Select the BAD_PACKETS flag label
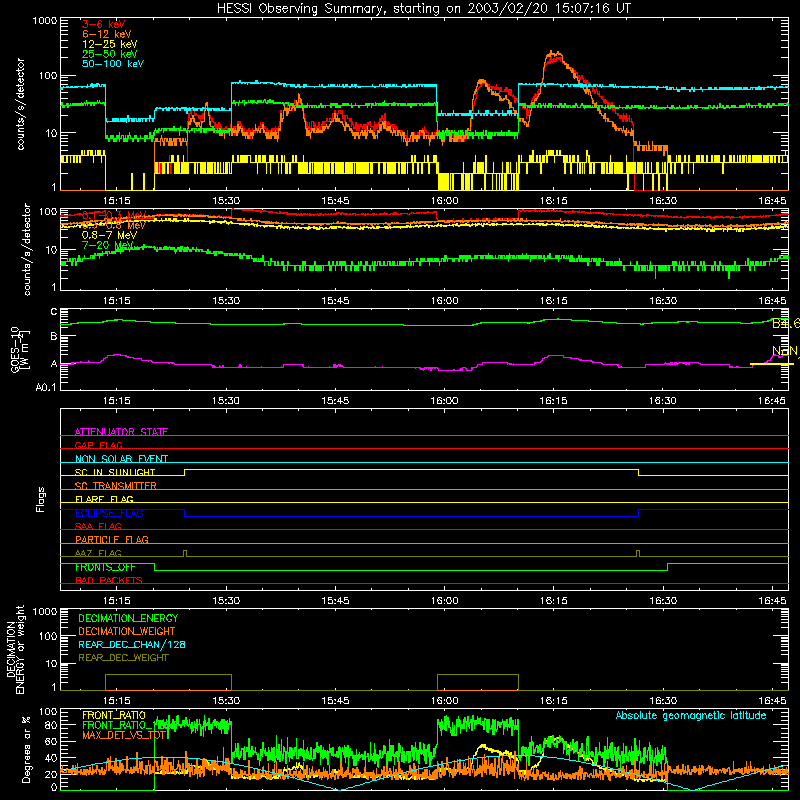The width and height of the screenshot is (800, 800). click(109, 580)
